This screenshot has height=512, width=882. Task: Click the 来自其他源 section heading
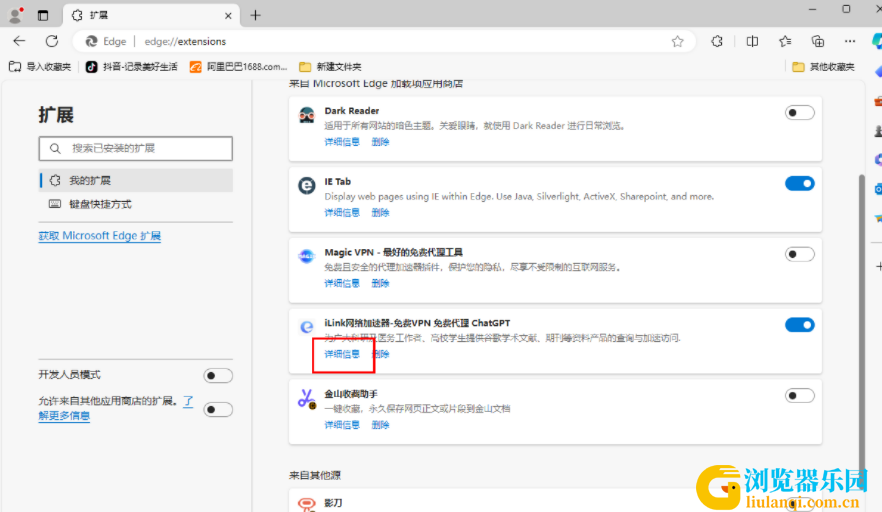point(315,475)
